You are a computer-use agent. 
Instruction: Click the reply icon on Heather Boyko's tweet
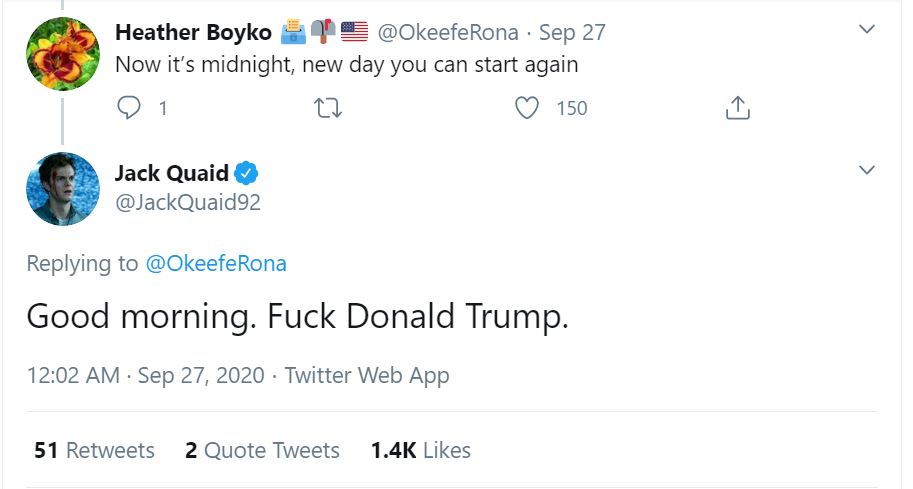tap(130, 108)
